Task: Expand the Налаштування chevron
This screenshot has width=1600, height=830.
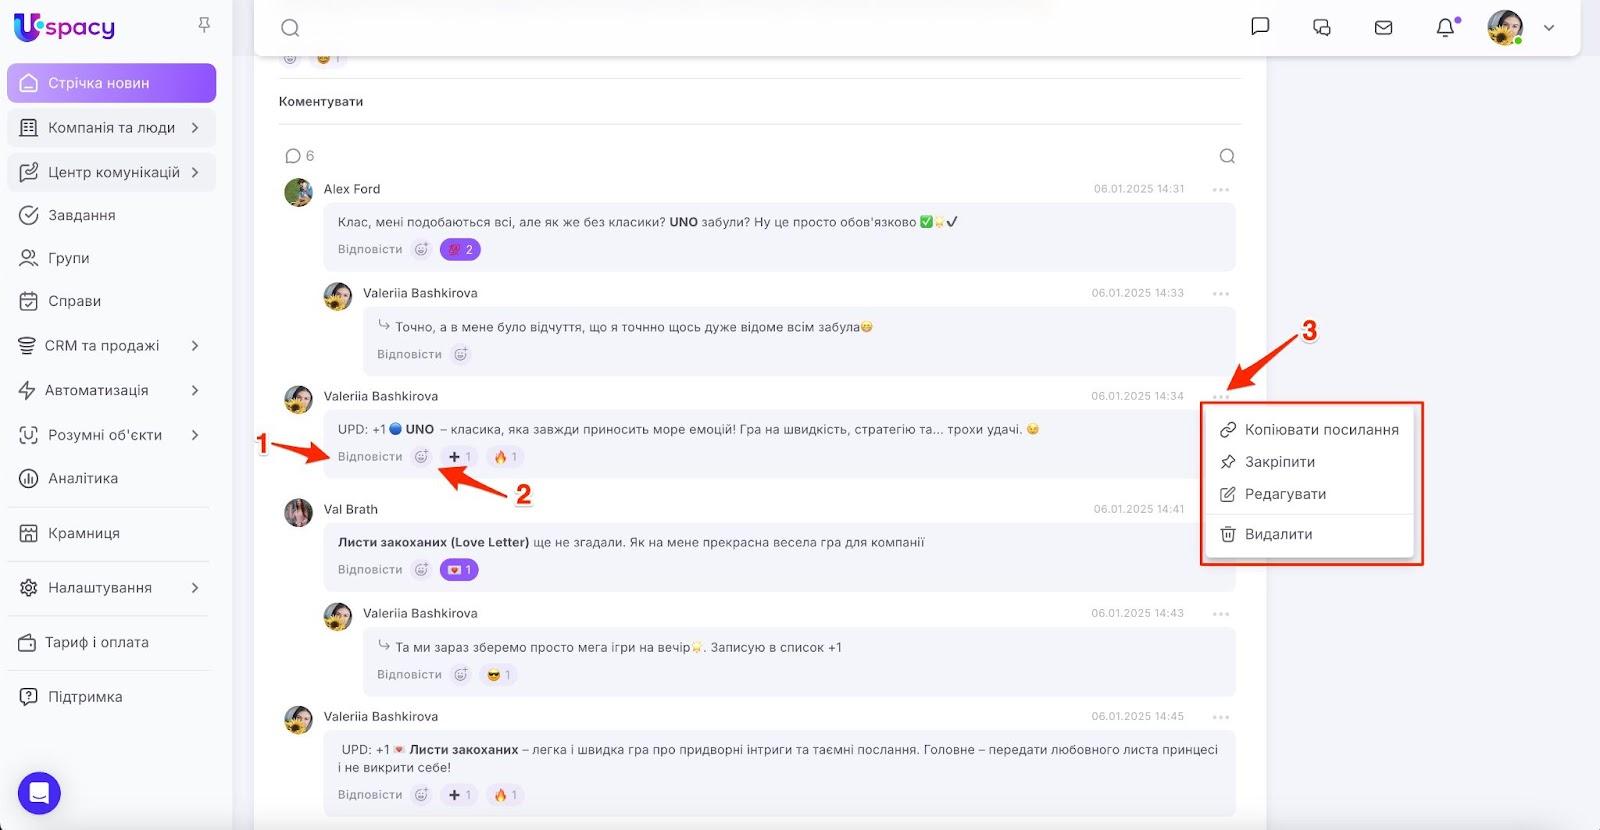Action: click(x=195, y=588)
